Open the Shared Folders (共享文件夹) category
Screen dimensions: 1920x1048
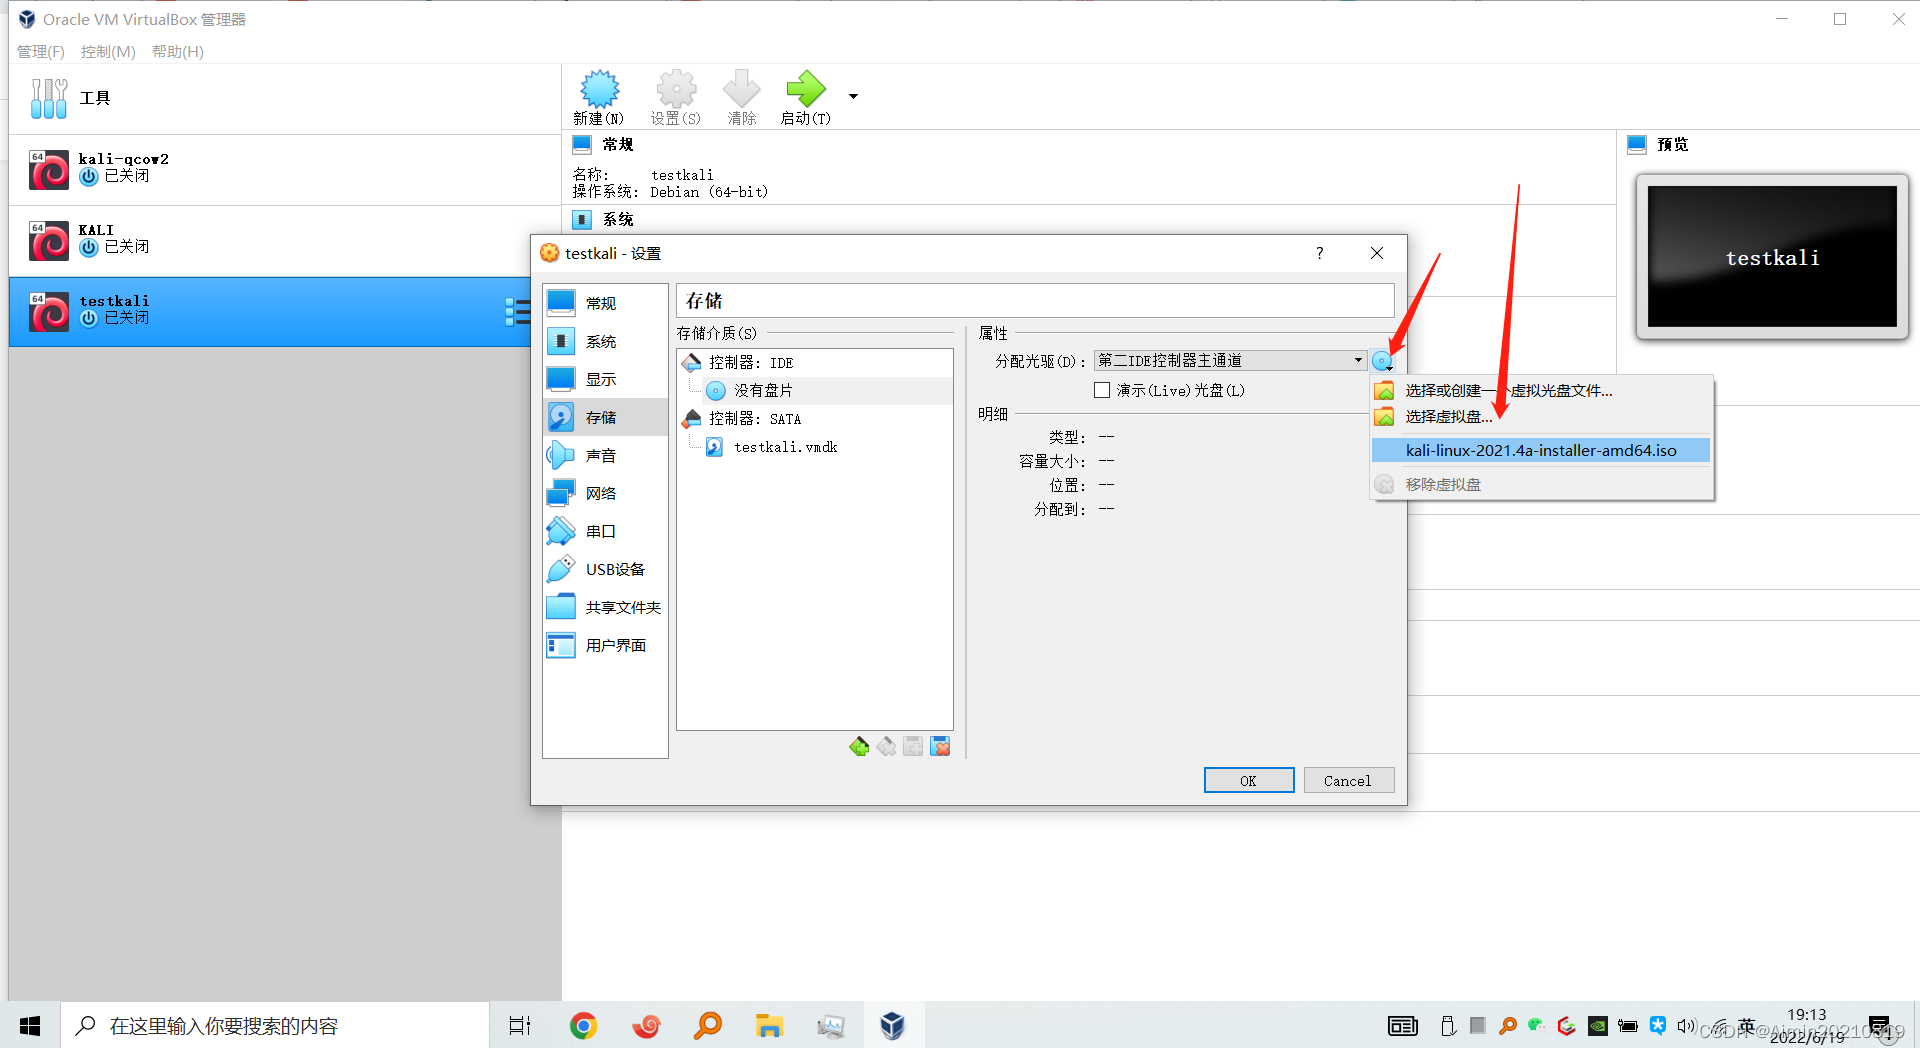[605, 607]
